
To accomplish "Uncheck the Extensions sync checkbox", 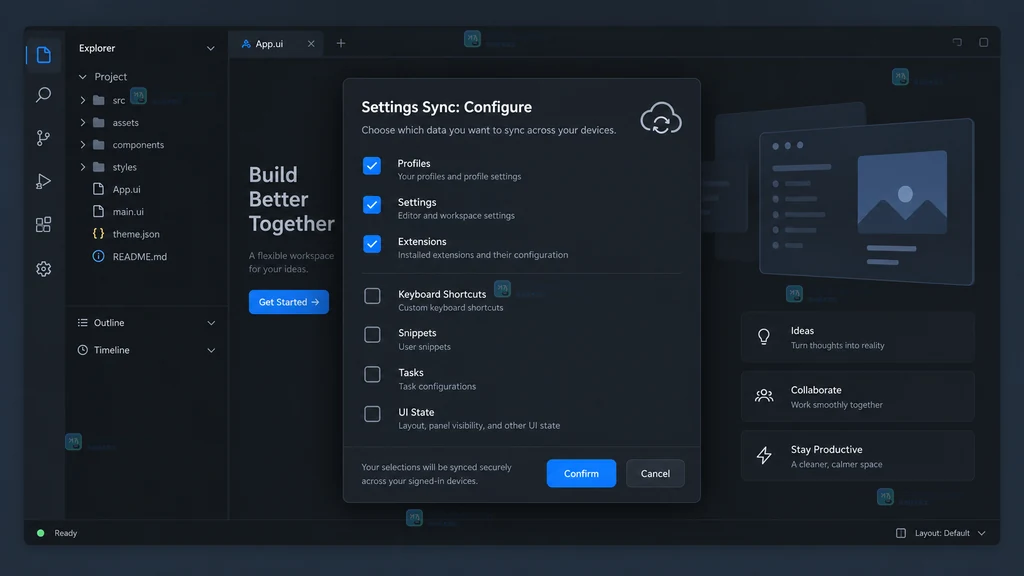I will 372,244.
